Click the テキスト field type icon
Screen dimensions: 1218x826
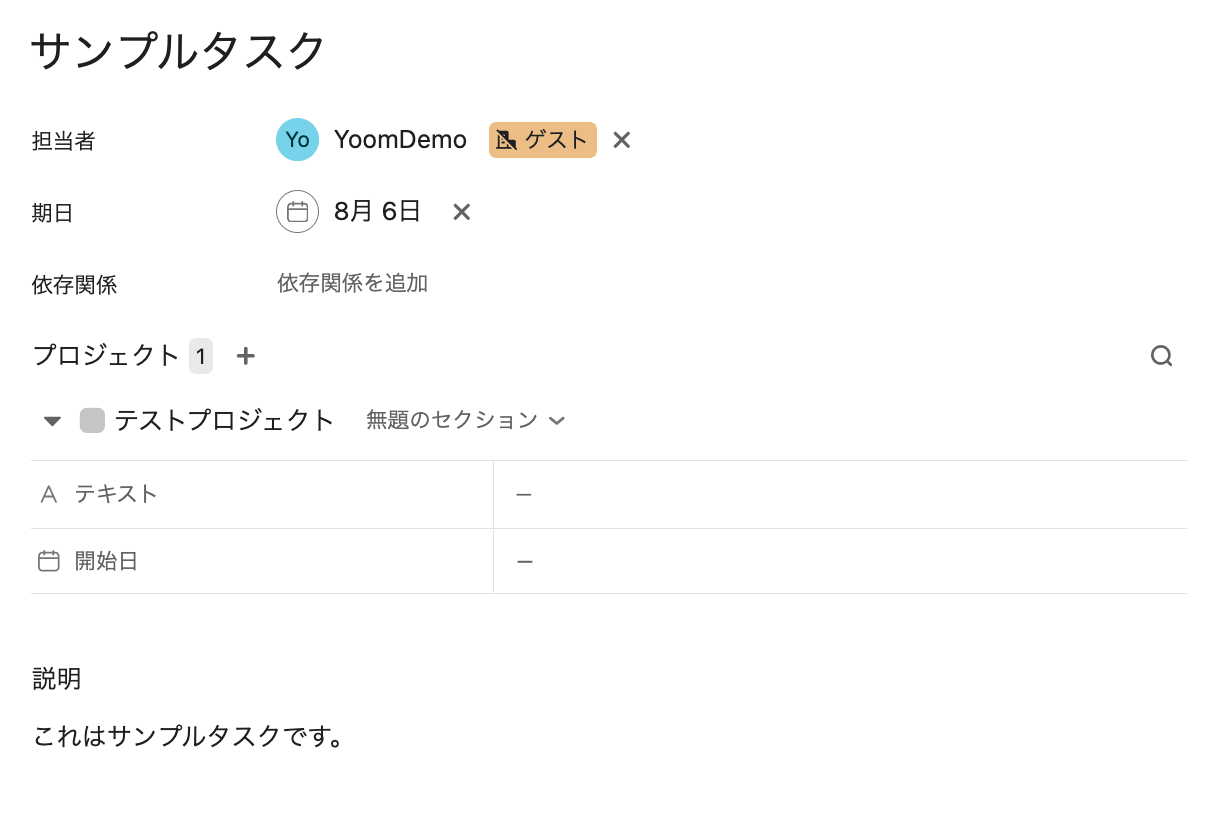pos(49,494)
